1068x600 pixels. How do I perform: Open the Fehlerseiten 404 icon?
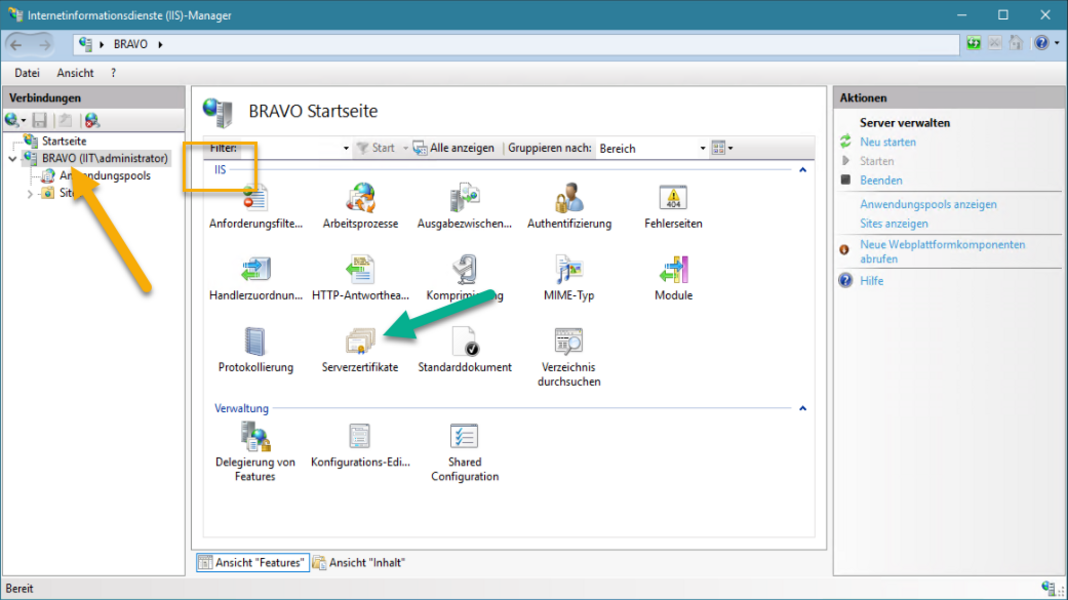[673, 200]
